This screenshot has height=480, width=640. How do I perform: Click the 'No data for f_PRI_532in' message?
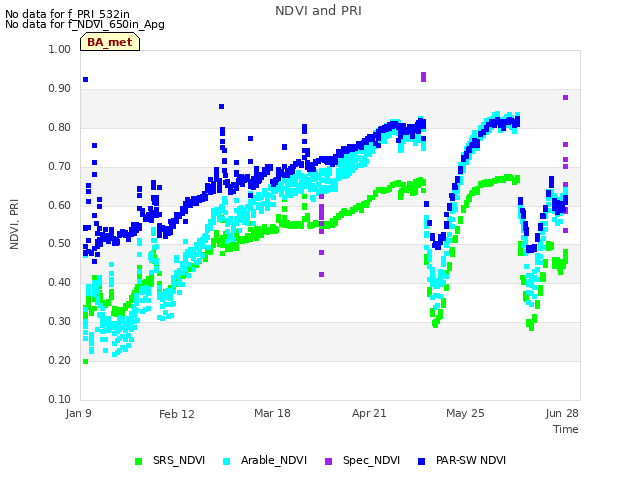[x=67, y=14]
